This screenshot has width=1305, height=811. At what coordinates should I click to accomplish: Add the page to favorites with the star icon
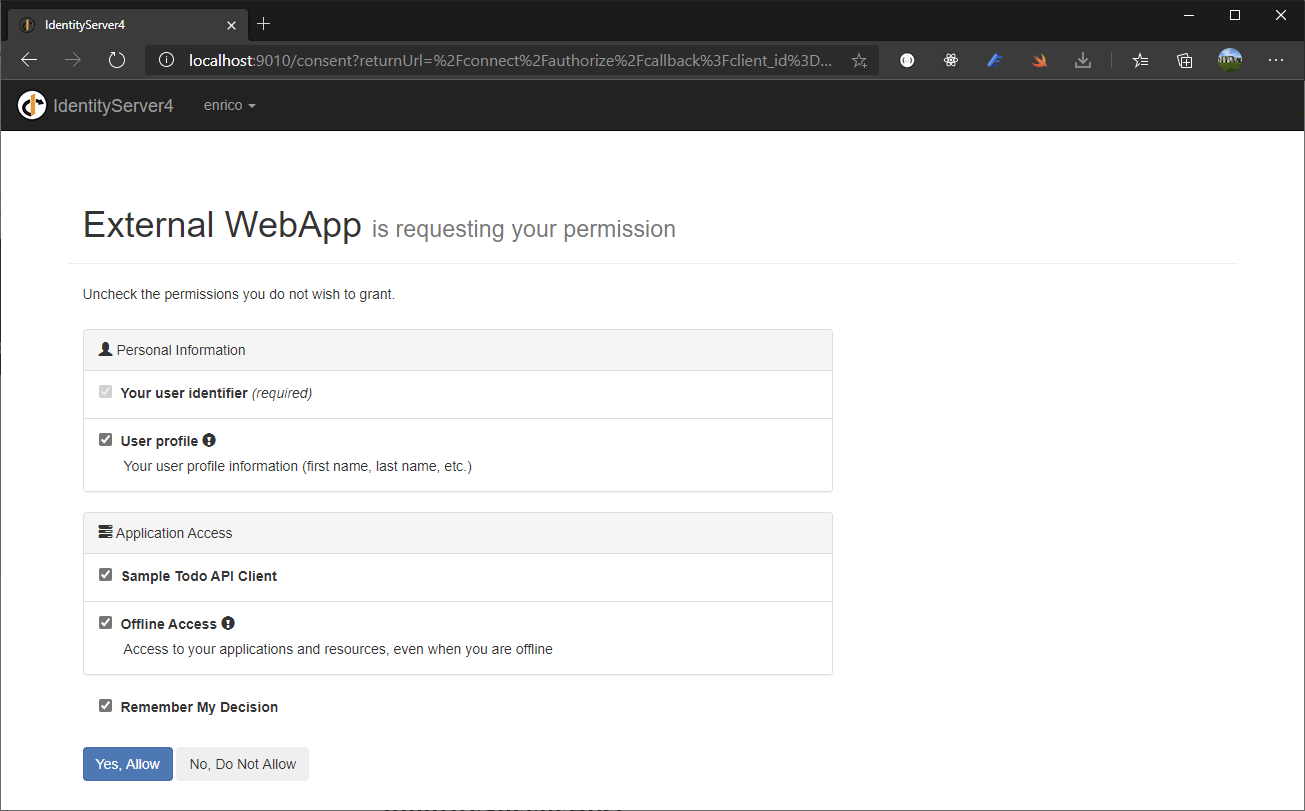click(x=859, y=60)
